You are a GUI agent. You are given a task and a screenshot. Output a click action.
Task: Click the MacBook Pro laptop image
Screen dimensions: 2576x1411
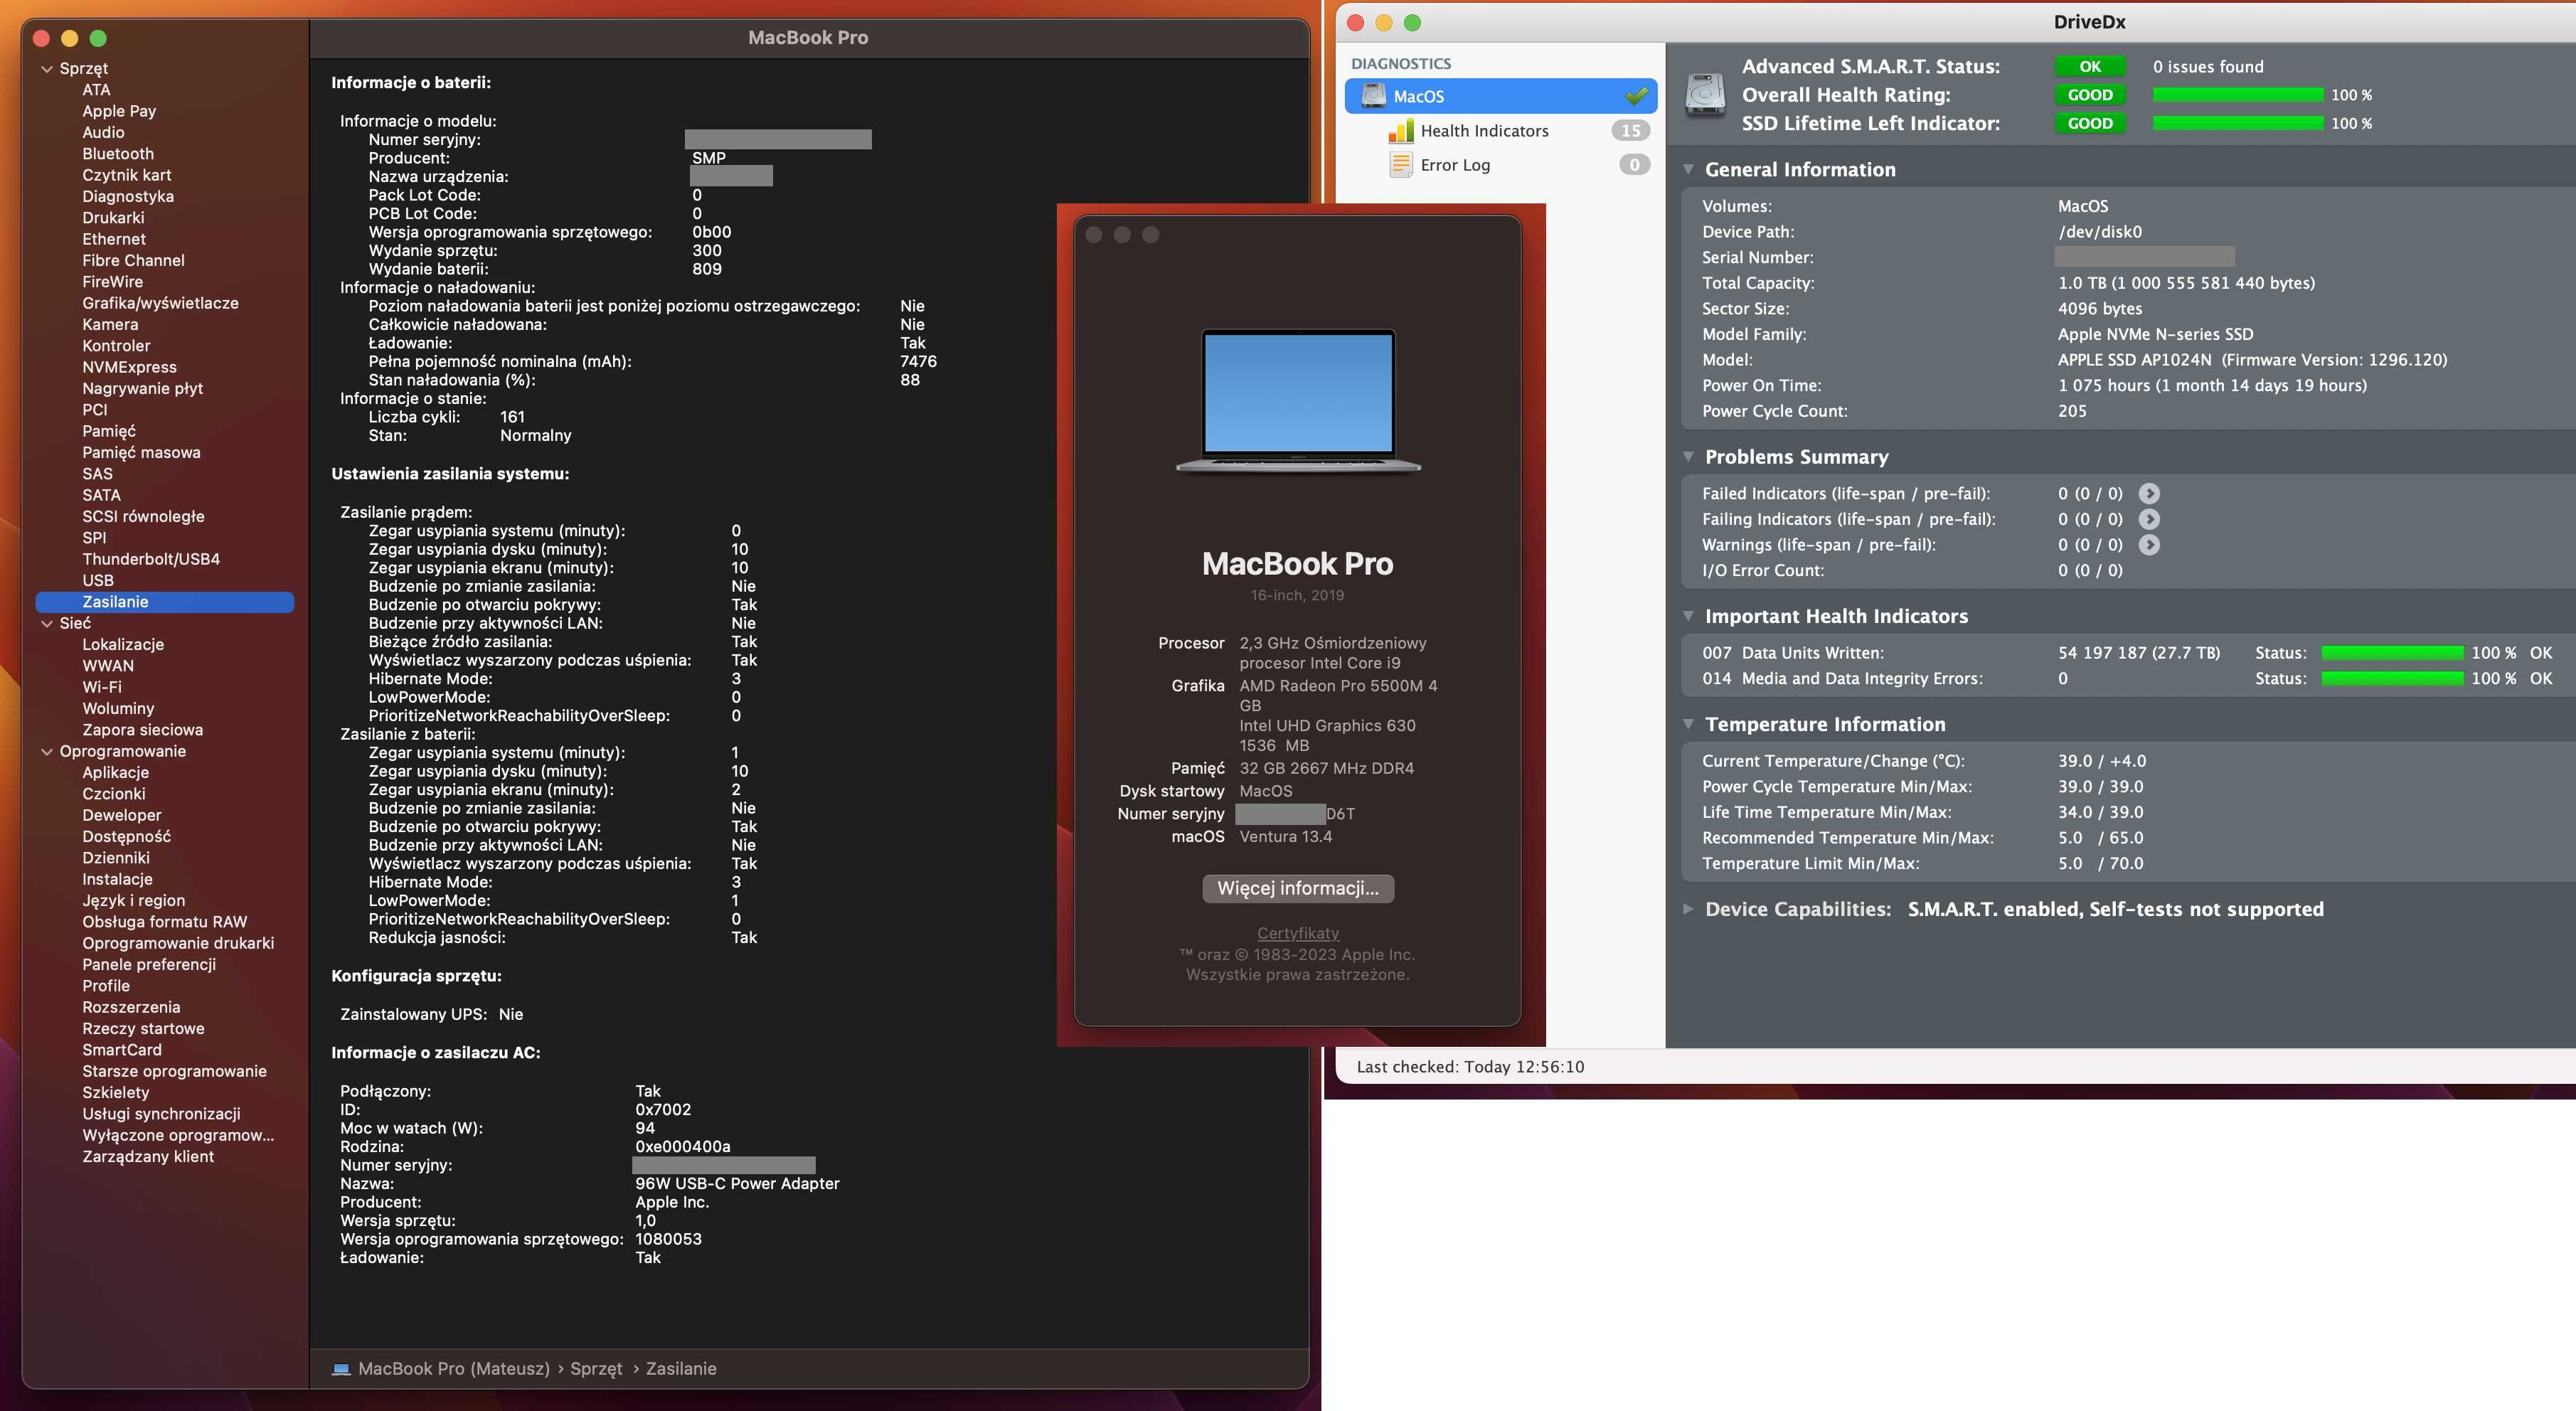(1298, 401)
